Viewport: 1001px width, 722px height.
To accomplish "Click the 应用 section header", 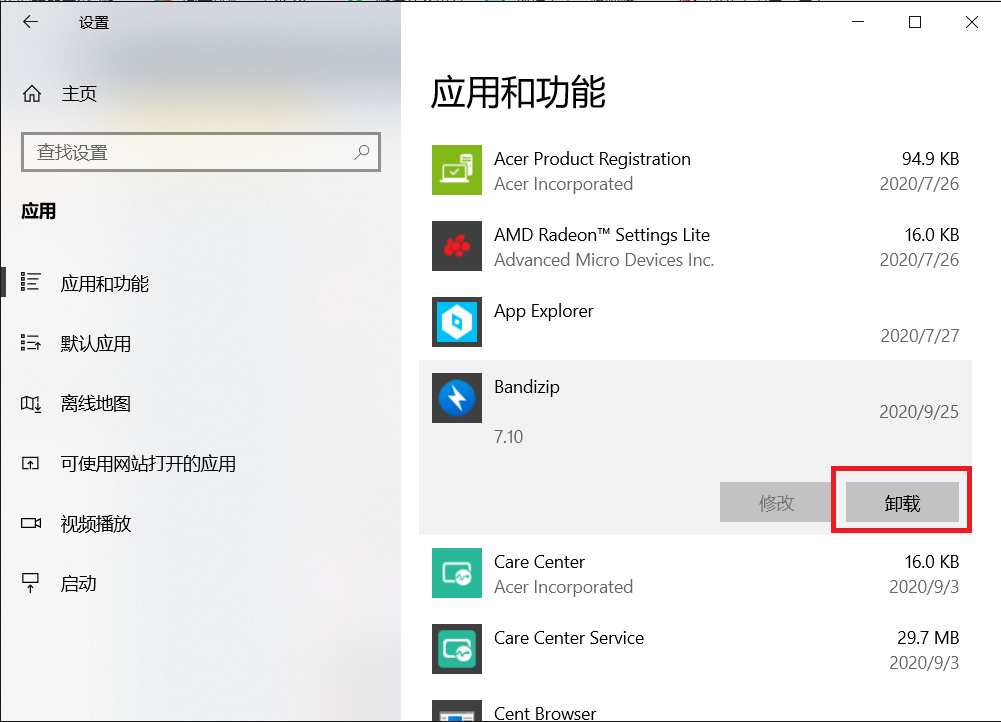I will pyautogui.click(x=38, y=211).
